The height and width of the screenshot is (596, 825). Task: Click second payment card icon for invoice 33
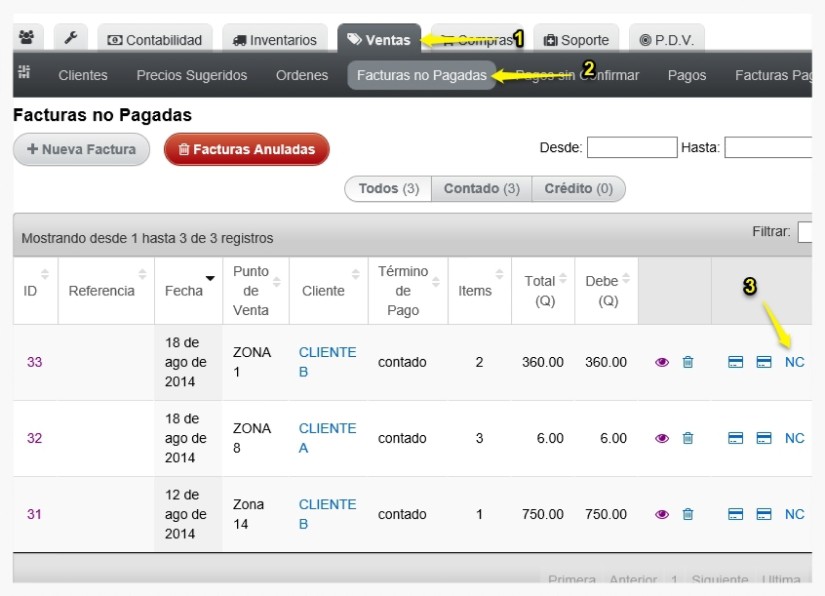pos(763,362)
